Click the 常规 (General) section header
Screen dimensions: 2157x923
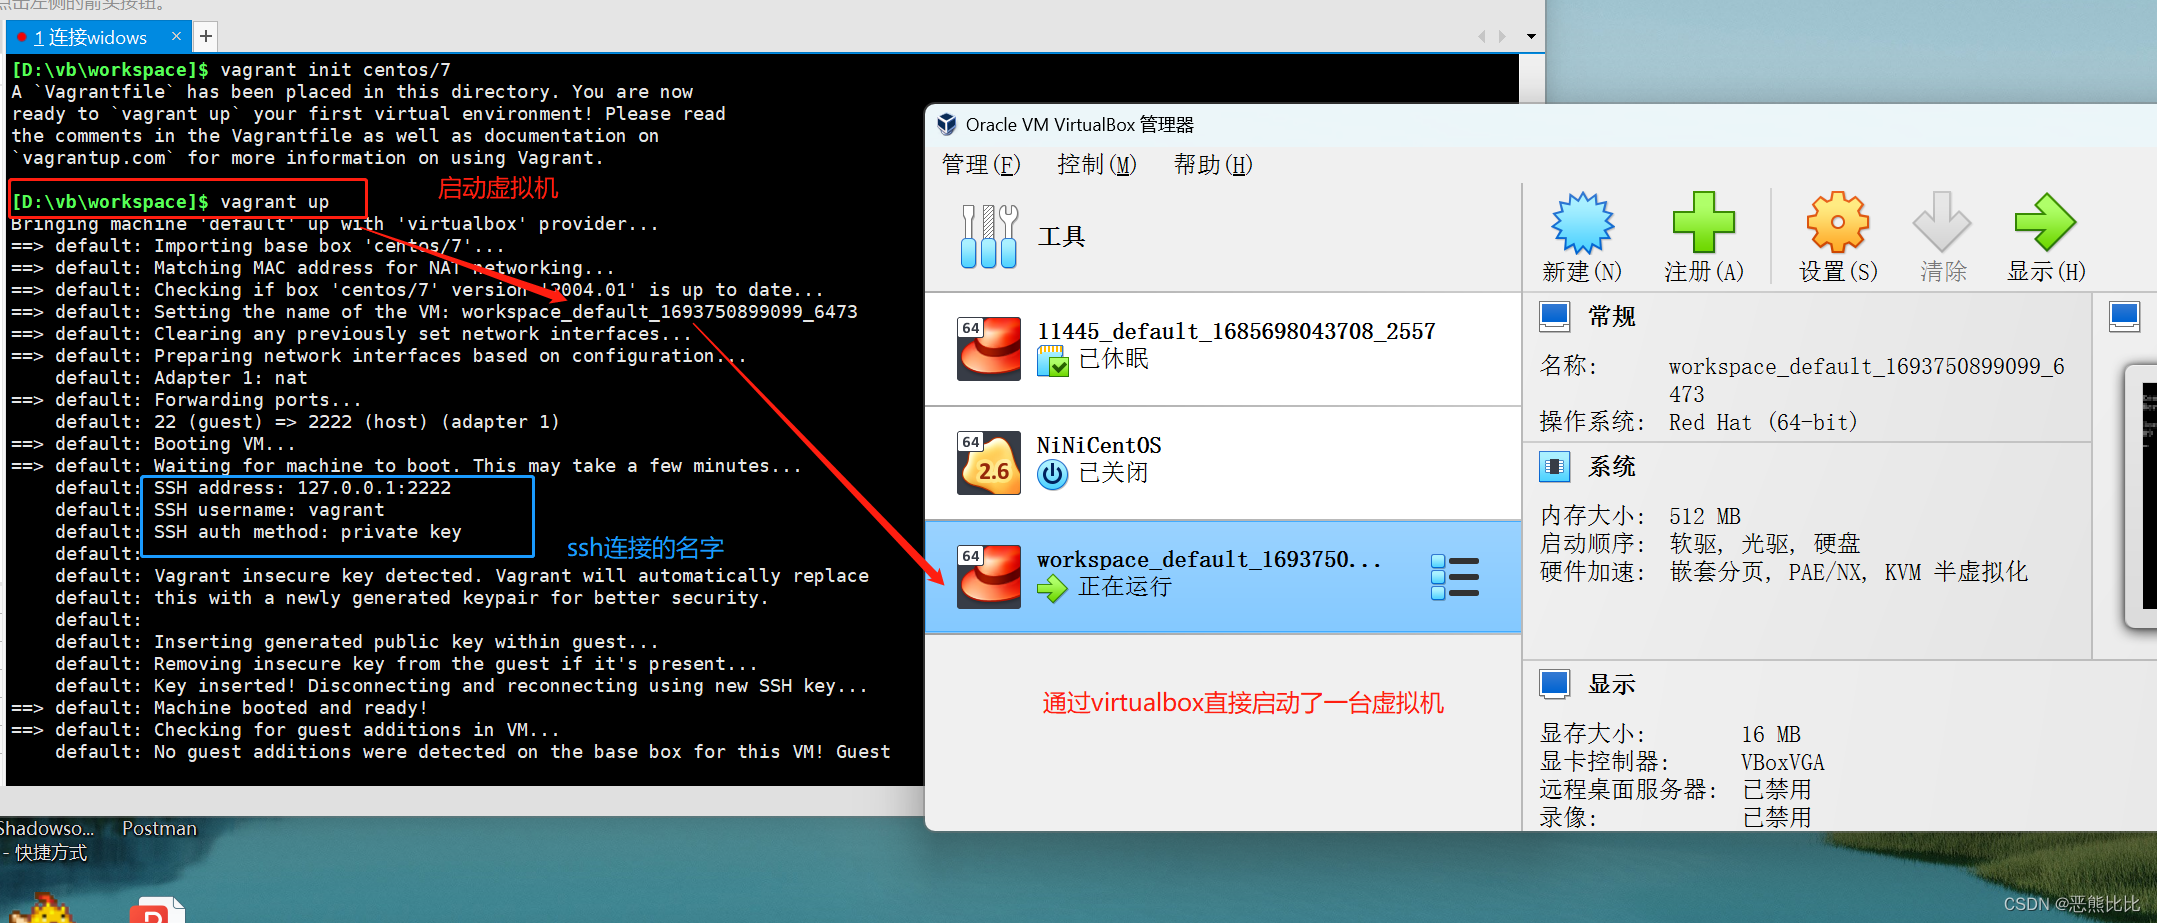[1612, 317]
